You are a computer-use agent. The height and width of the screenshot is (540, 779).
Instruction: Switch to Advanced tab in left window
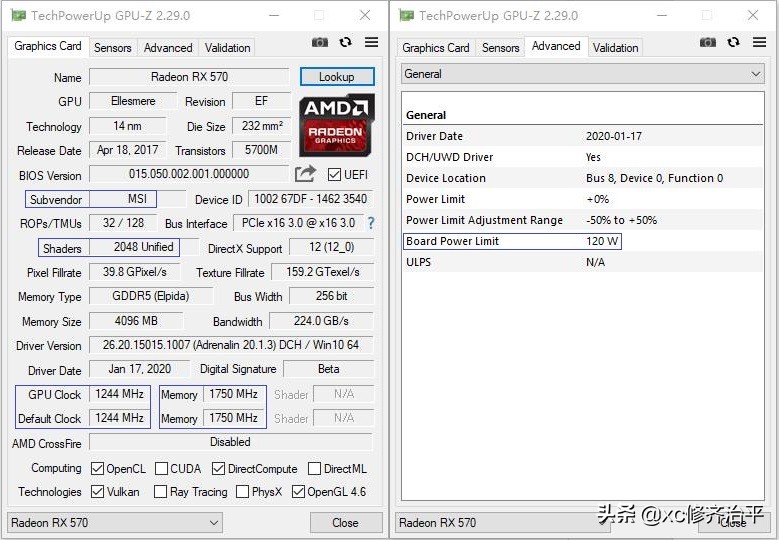pyautogui.click(x=168, y=48)
